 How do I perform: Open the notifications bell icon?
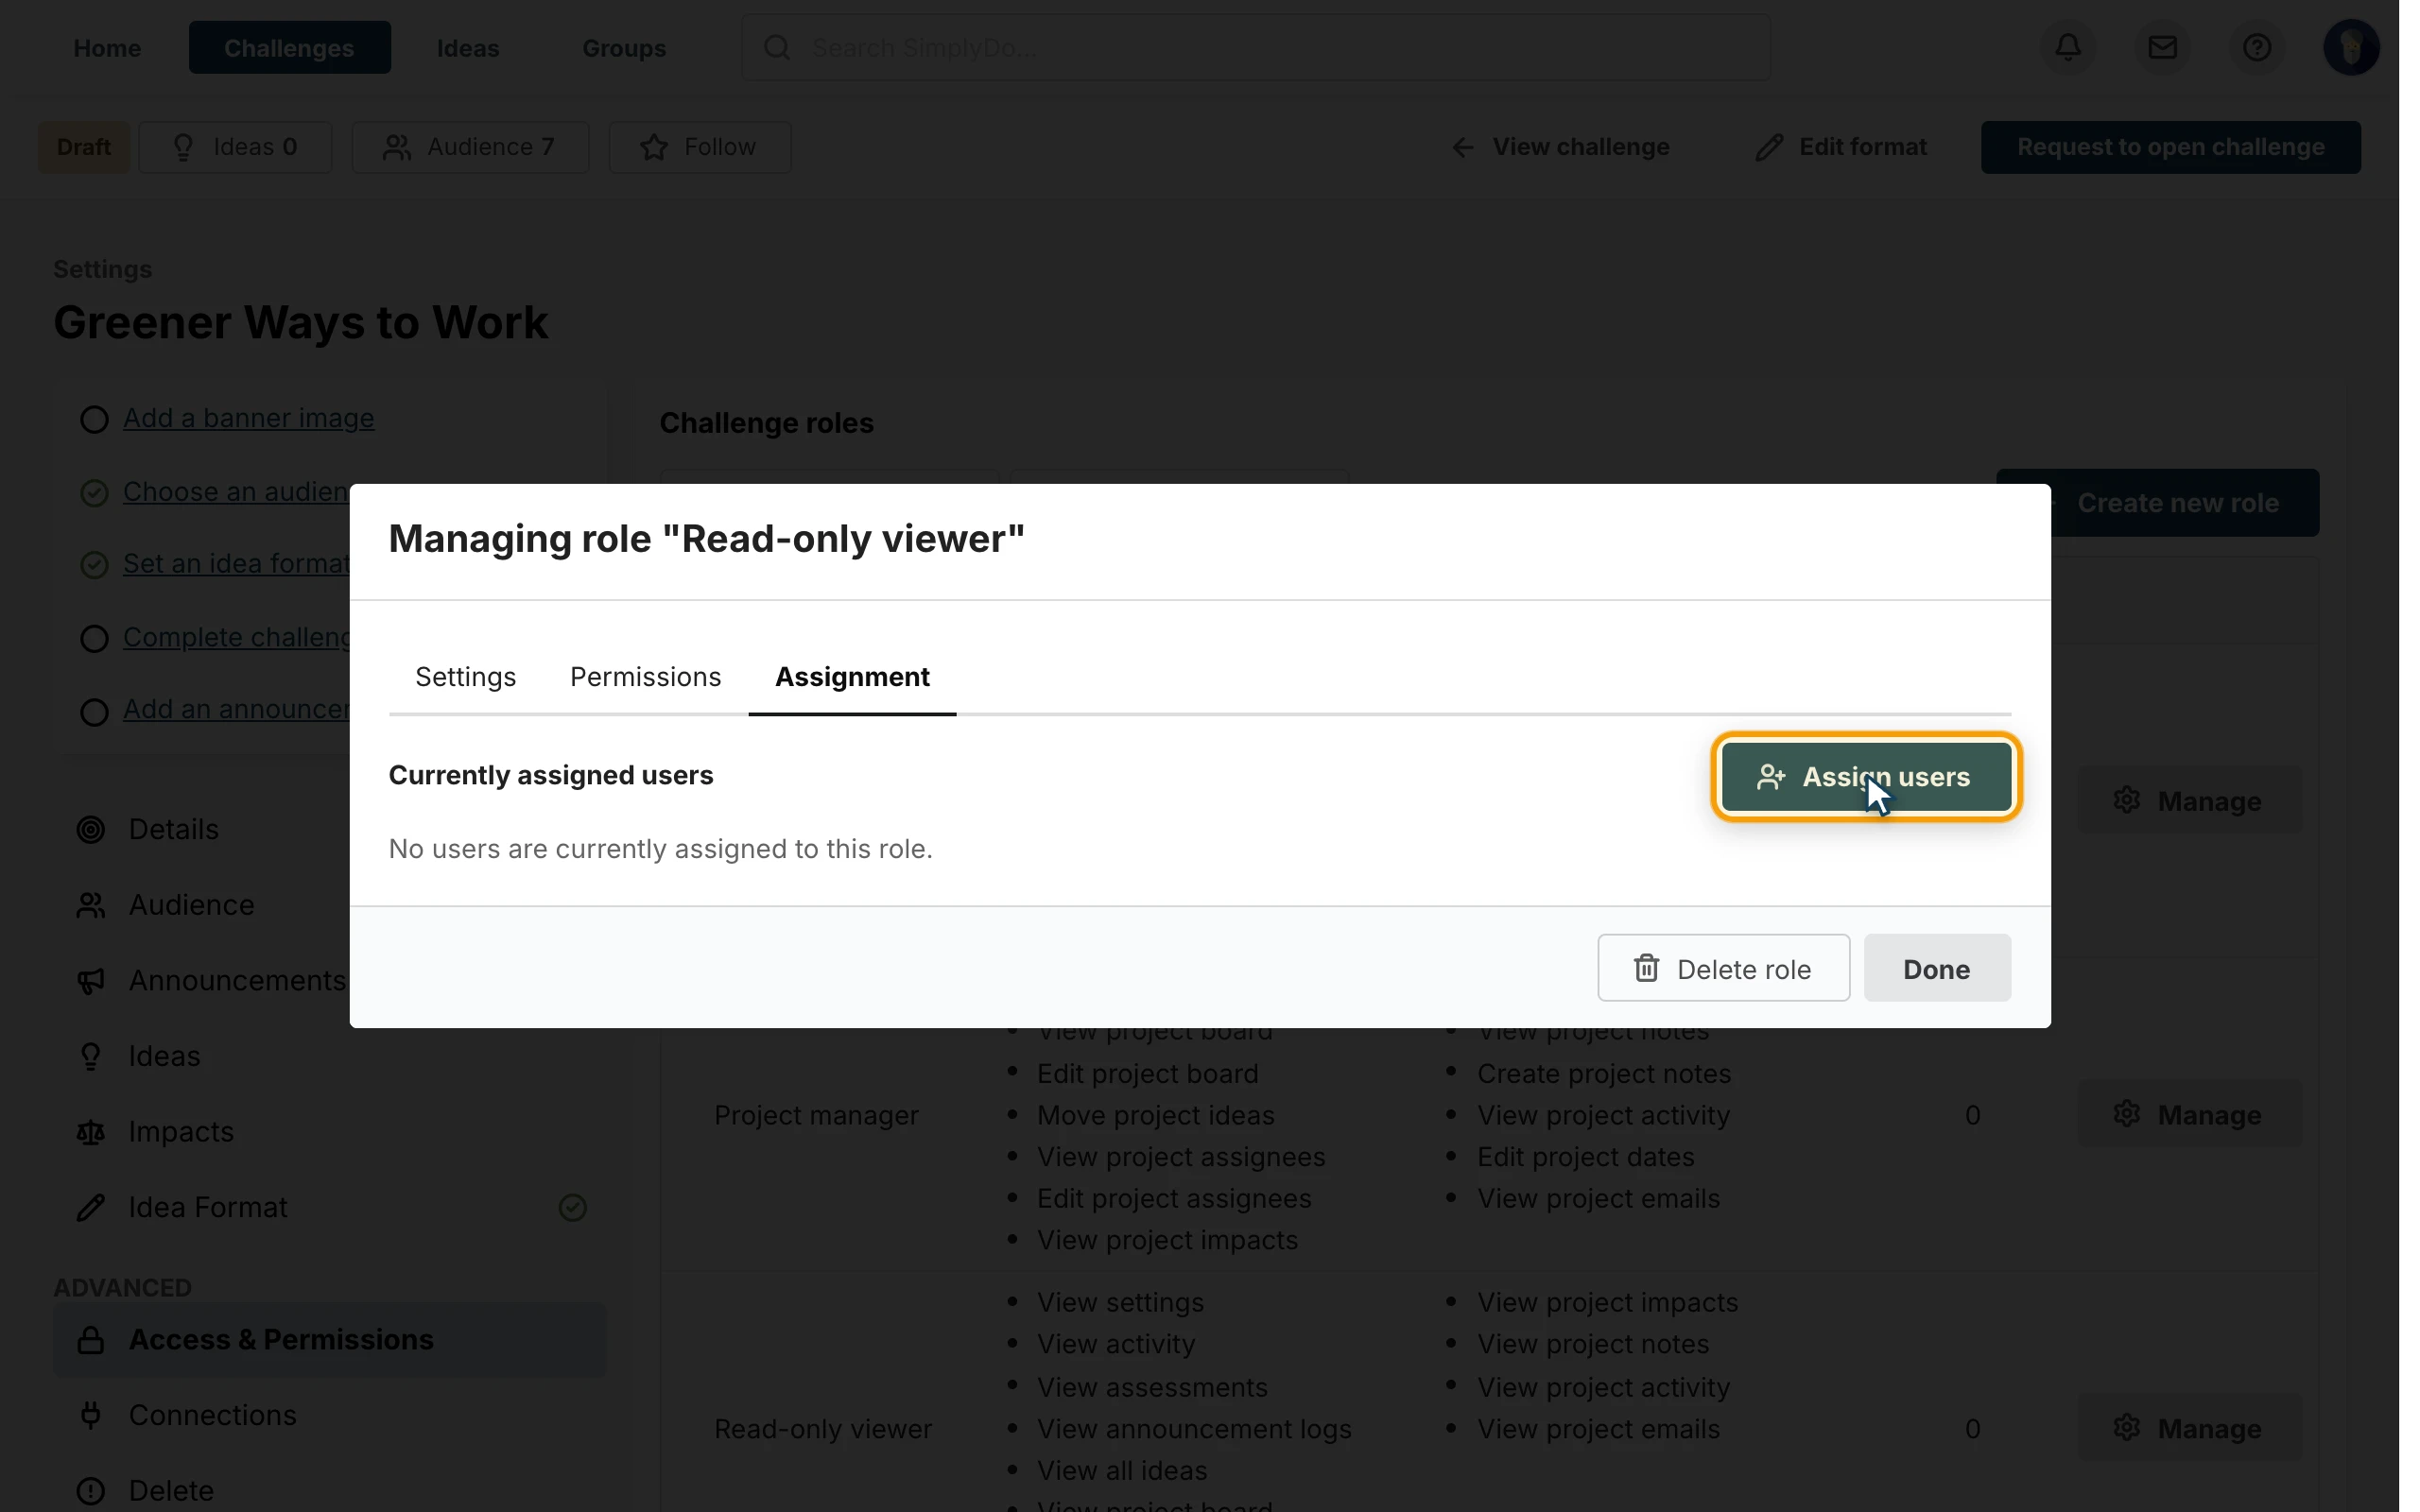click(x=2068, y=47)
